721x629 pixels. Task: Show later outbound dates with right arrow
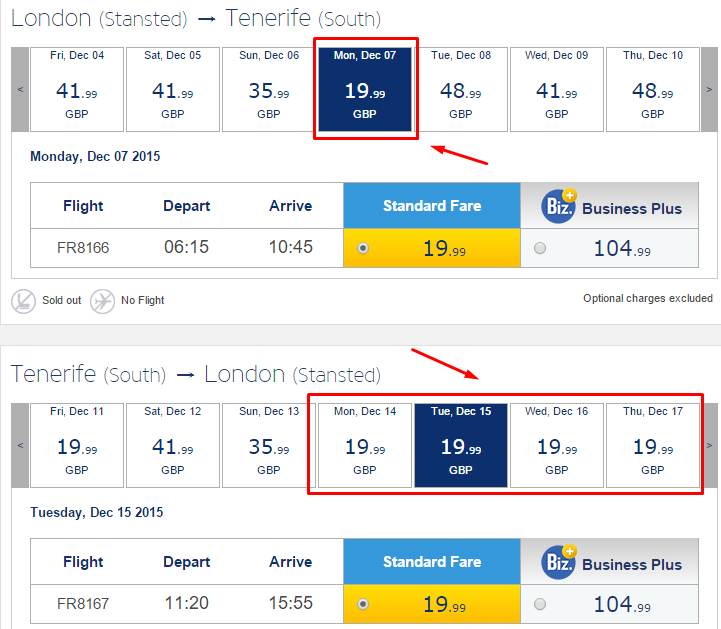click(x=709, y=89)
